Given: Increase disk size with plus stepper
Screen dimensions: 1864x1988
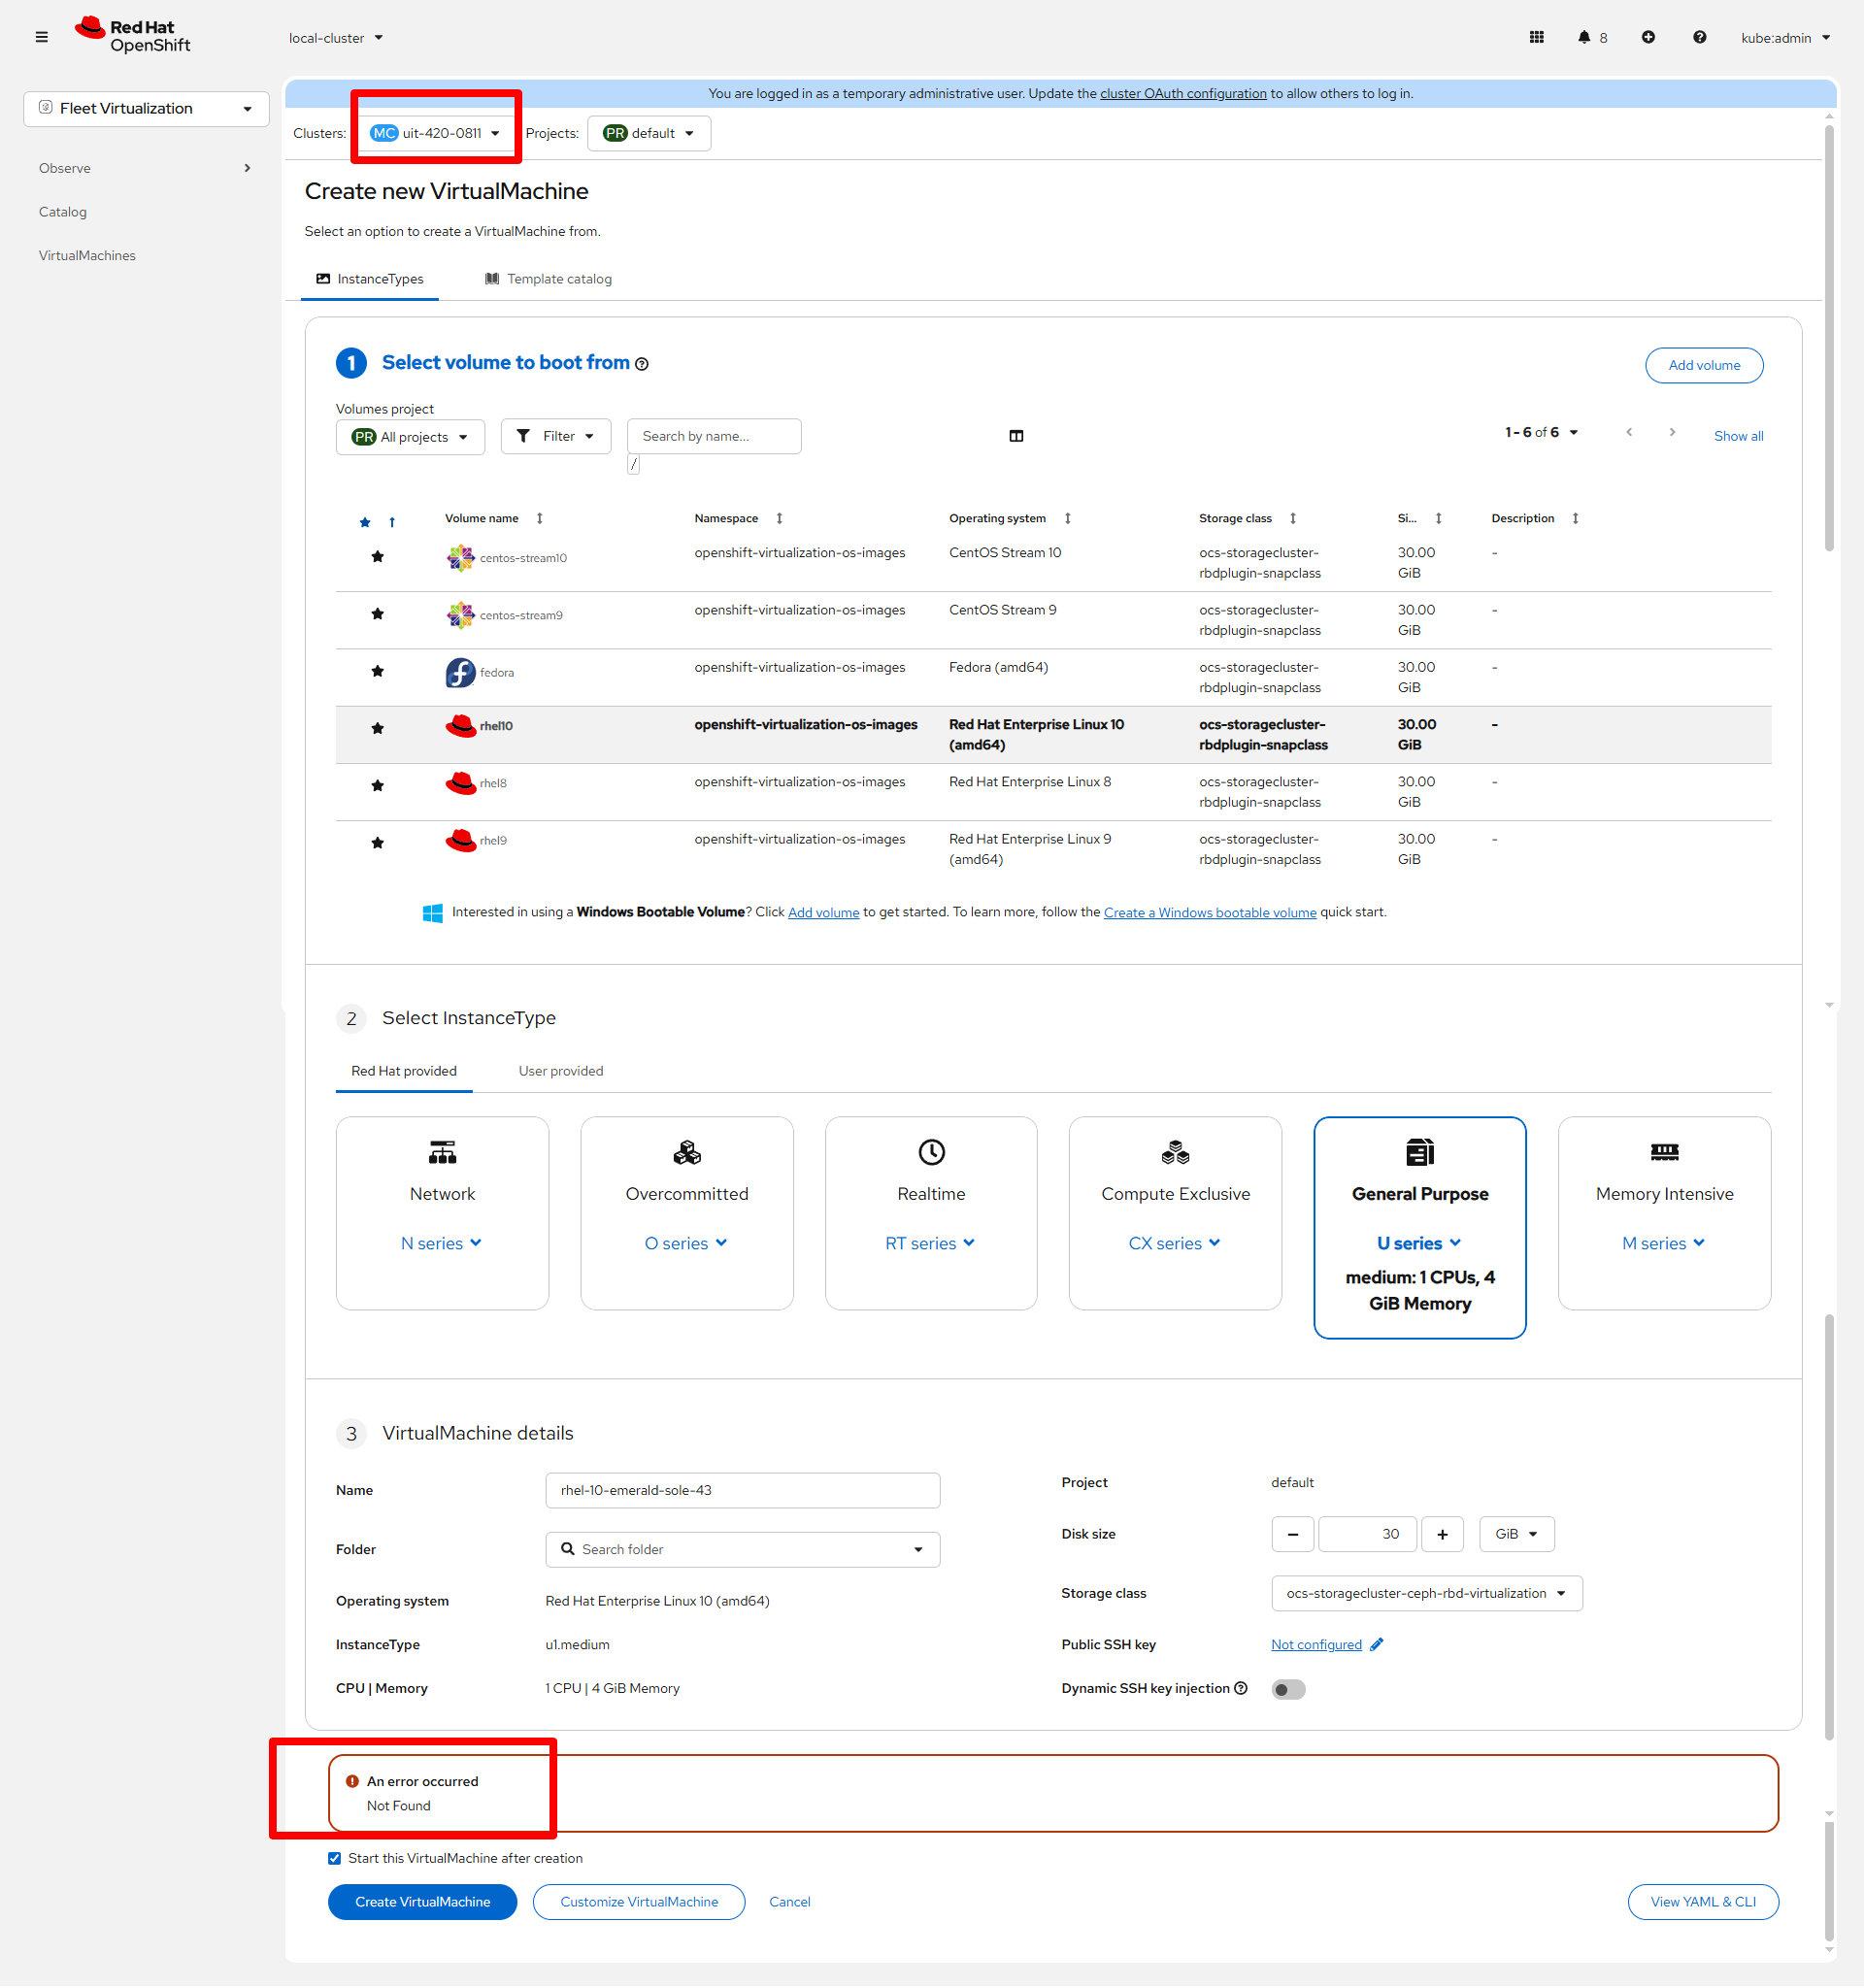Looking at the screenshot, I should 1442,1534.
